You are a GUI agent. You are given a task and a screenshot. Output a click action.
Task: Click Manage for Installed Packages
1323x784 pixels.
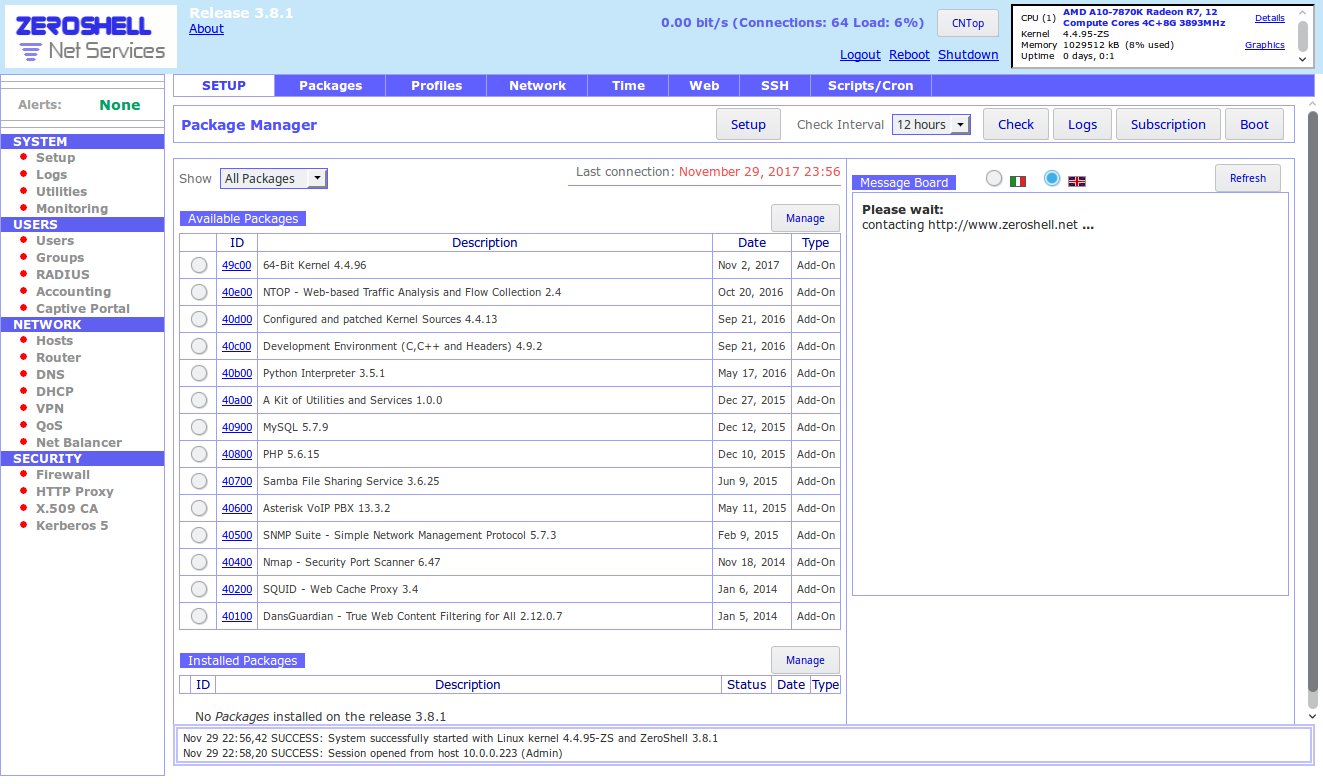805,660
